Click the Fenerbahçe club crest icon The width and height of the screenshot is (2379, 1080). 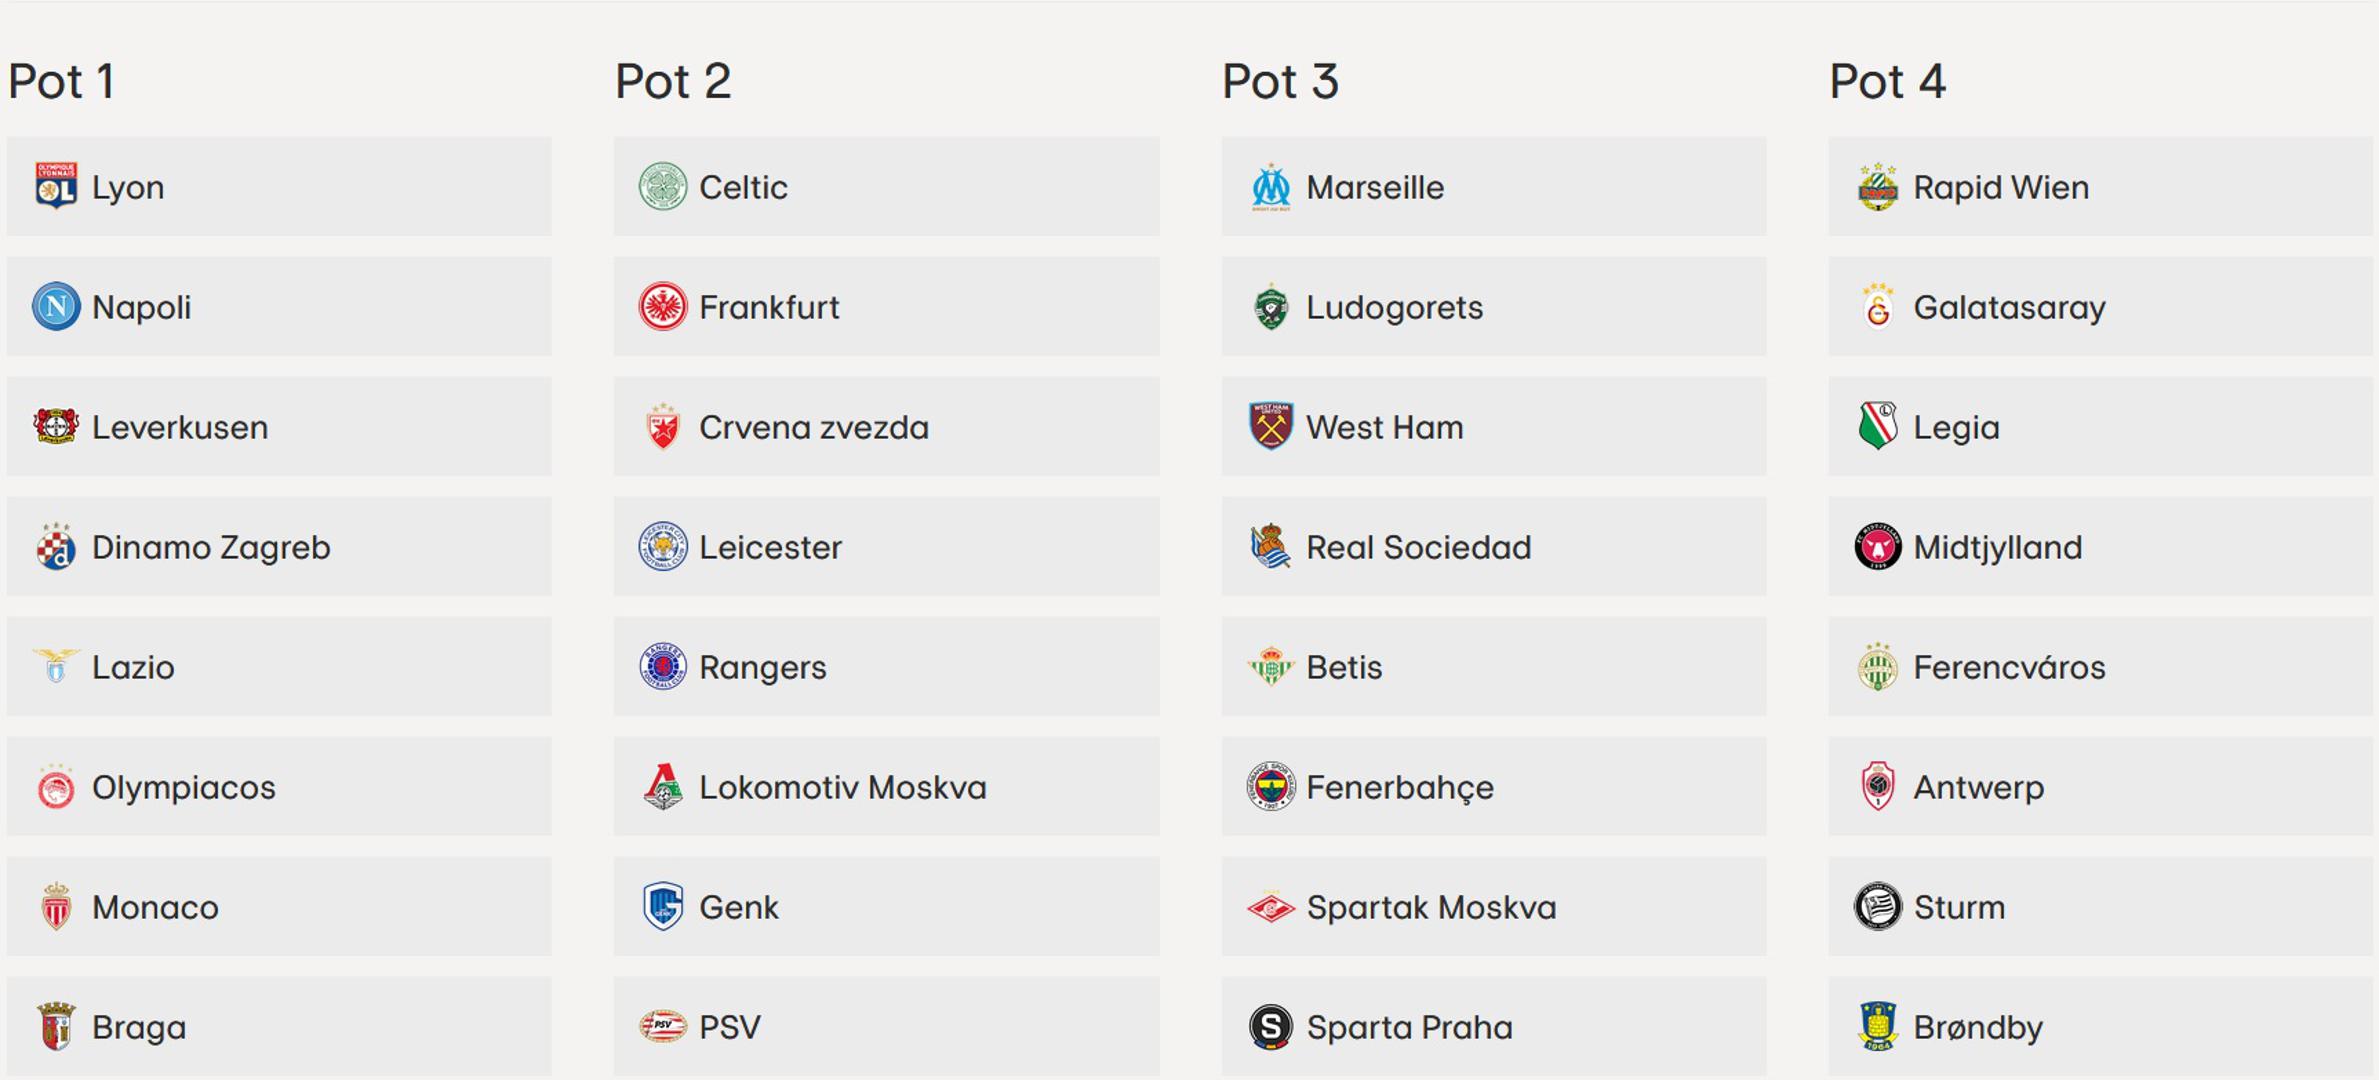pos(1271,787)
